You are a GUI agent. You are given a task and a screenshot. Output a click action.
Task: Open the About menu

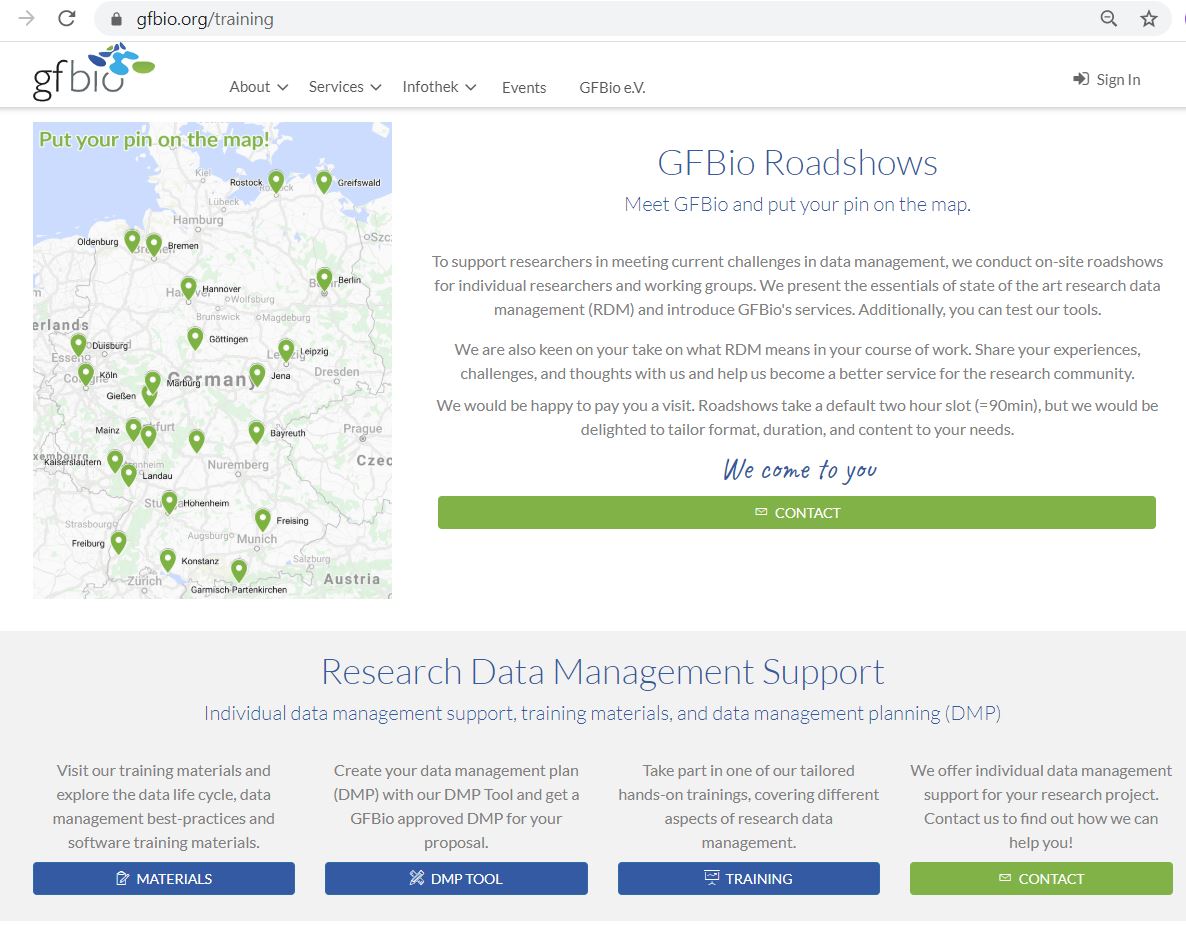pyautogui.click(x=259, y=87)
